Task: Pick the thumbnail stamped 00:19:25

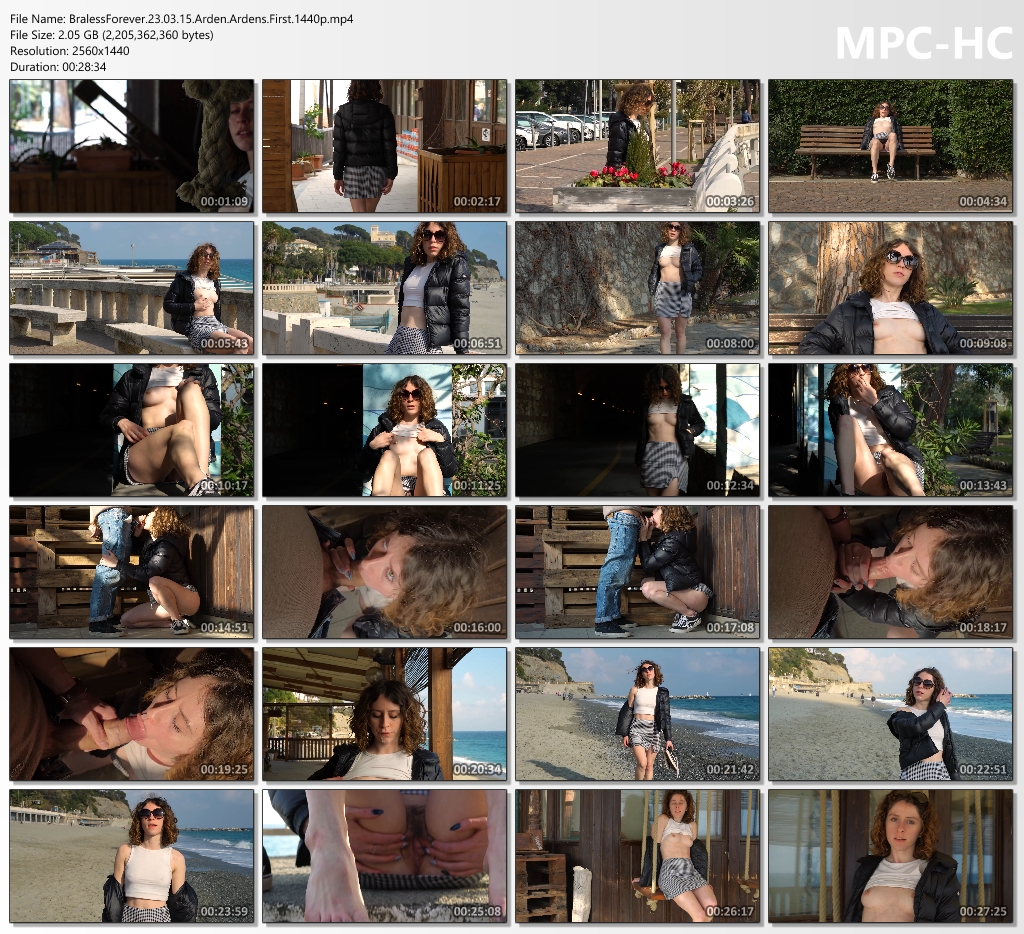Action: pos(132,715)
